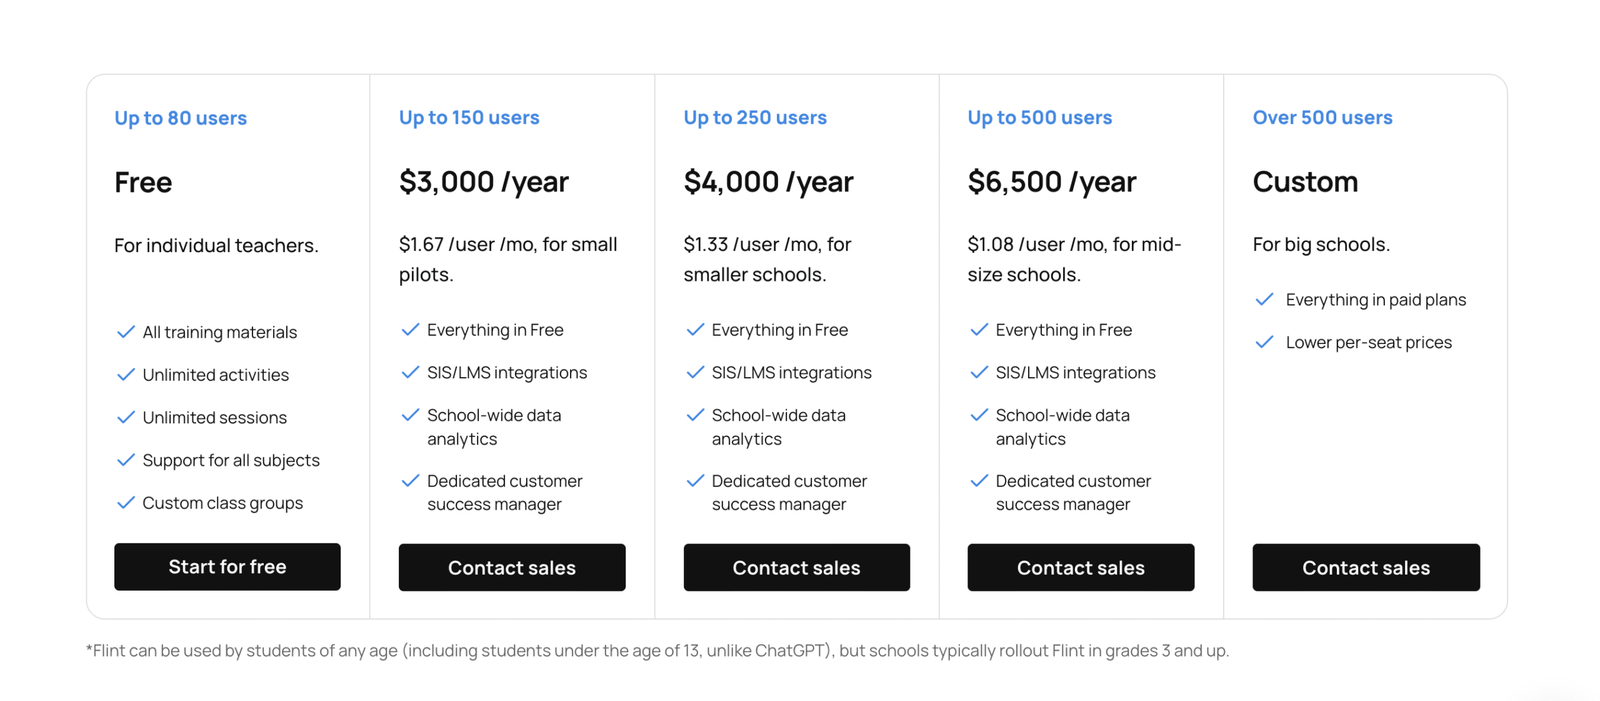Image resolution: width=1600 pixels, height=701 pixels.
Task: Click SIS/LMS integrations checkmark in $3,000 plan
Action: click(x=410, y=373)
